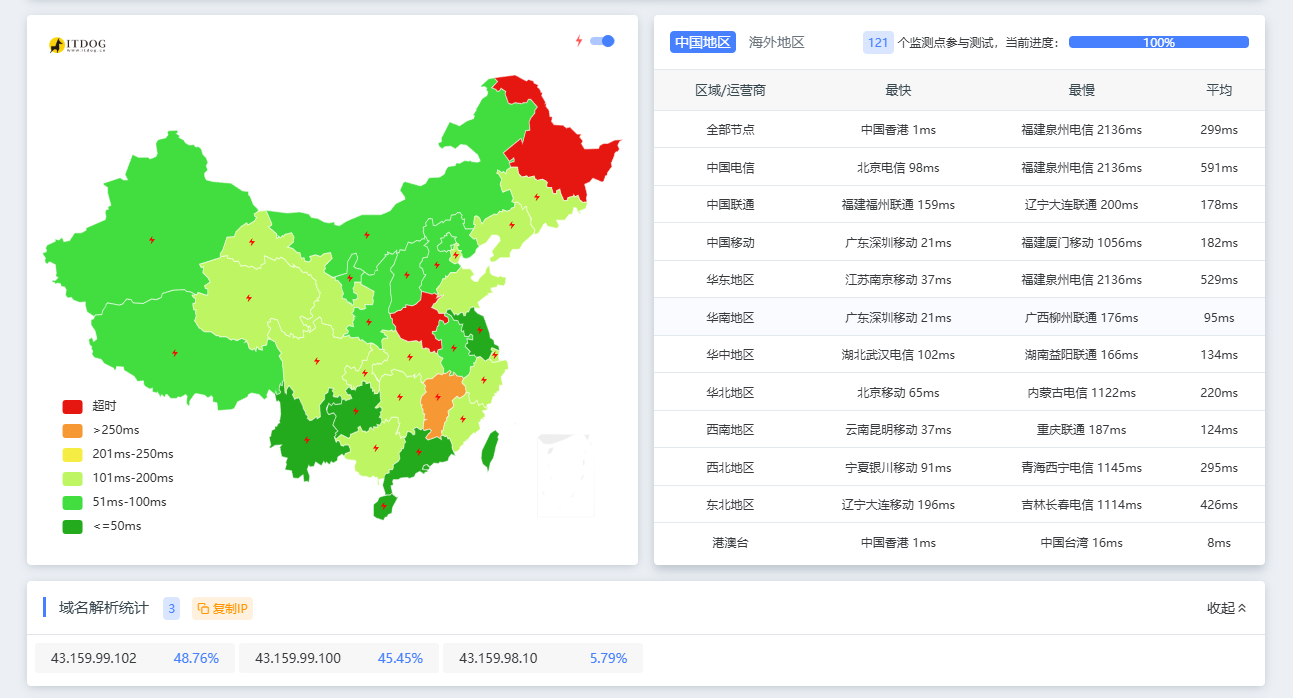
Task: Click the 复制IP button
Action: 223,608
